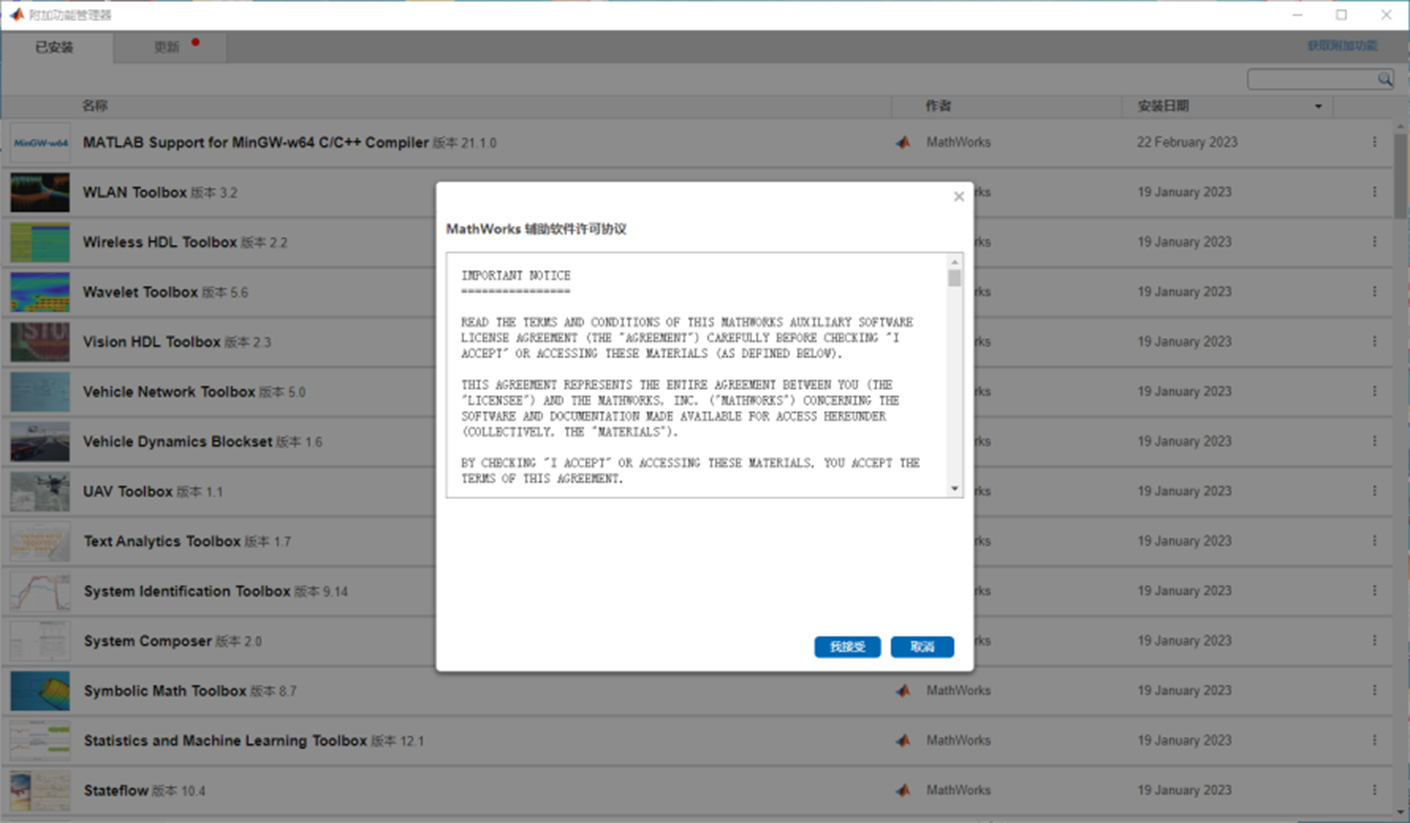Click the Statistics and Machine Learning thumbnail
Image resolution: width=1410 pixels, height=823 pixels.
[40, 741]
